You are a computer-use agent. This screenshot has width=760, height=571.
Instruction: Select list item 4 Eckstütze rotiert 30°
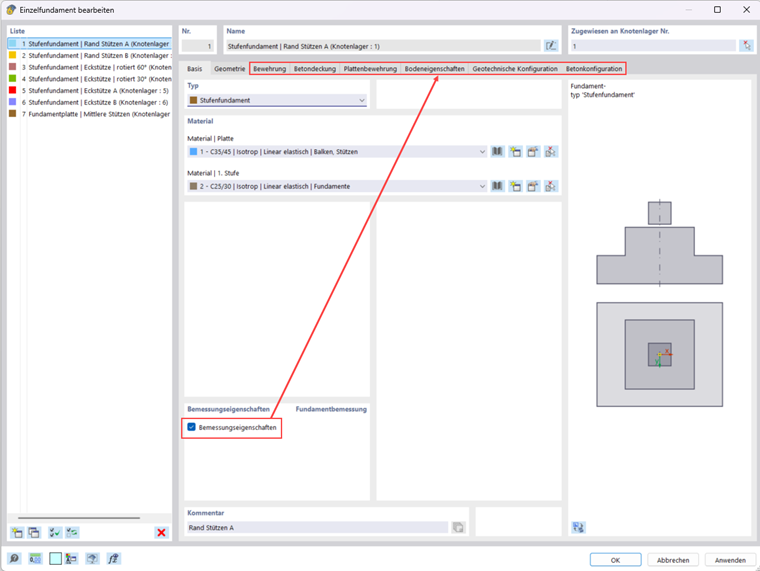[x=90, y=79]
